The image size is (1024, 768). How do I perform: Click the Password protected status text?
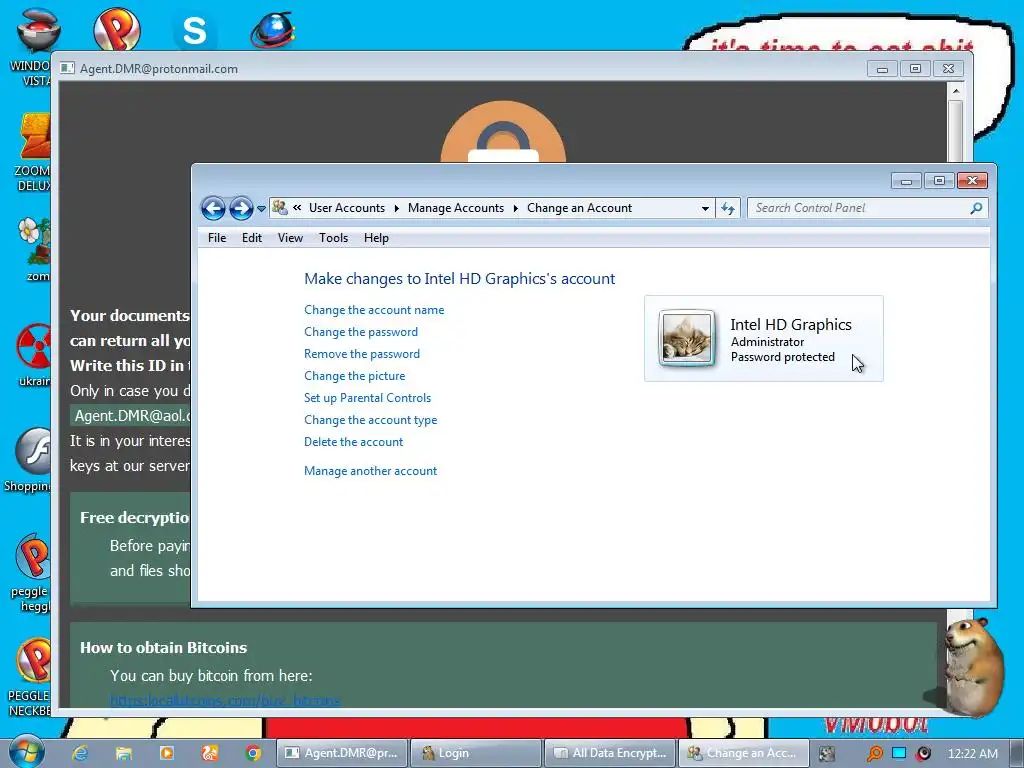point(782,357)
